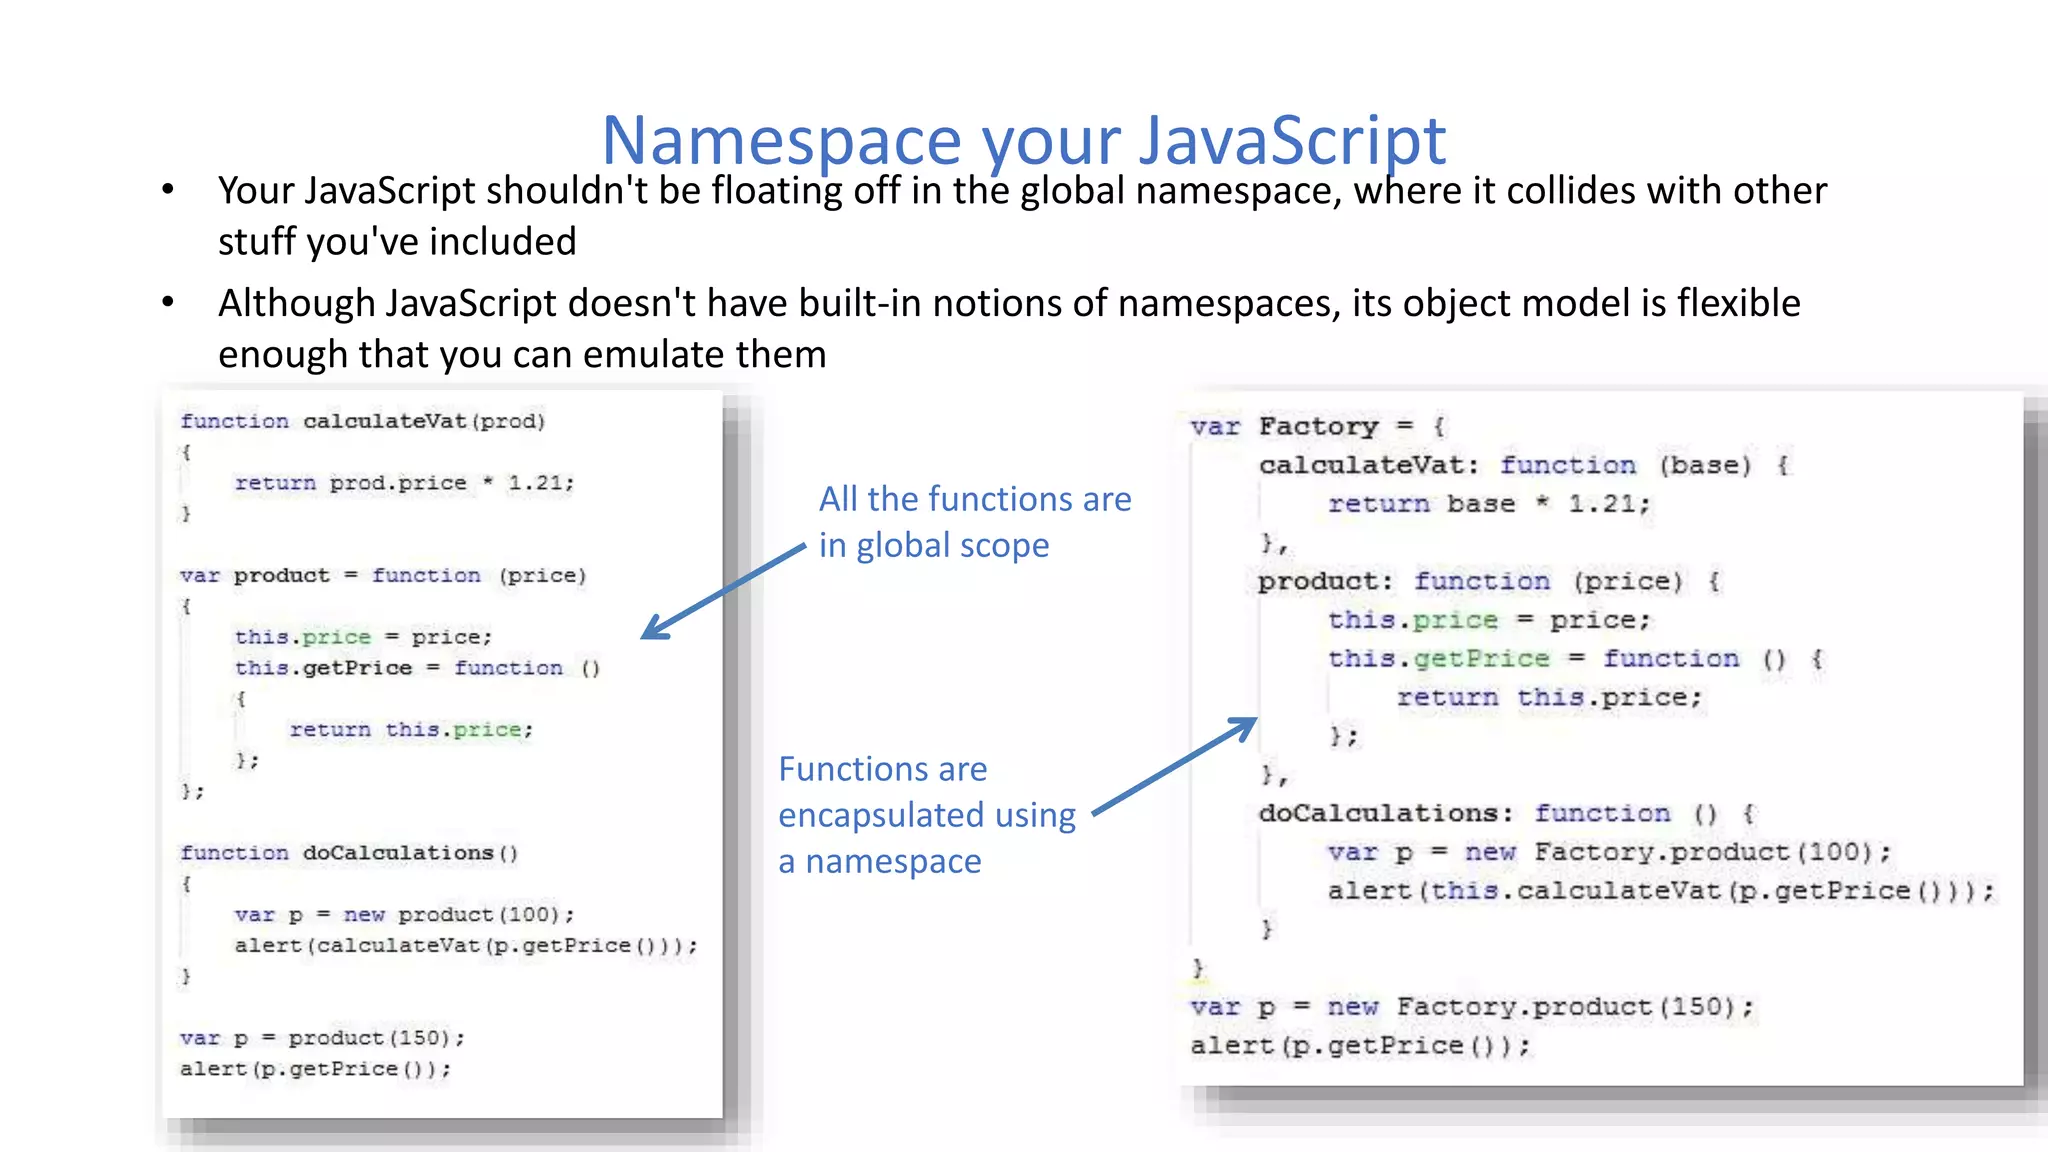Image resolution: width=2048 pixels, height=1152 pixels.
Task: Click the line 'var product = function (price)'
Action: pos(383,575)
